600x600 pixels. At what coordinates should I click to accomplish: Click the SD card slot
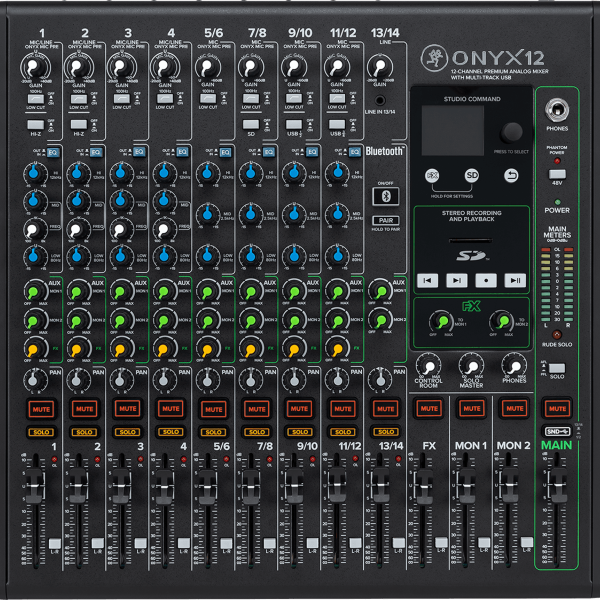click(470, 241)
